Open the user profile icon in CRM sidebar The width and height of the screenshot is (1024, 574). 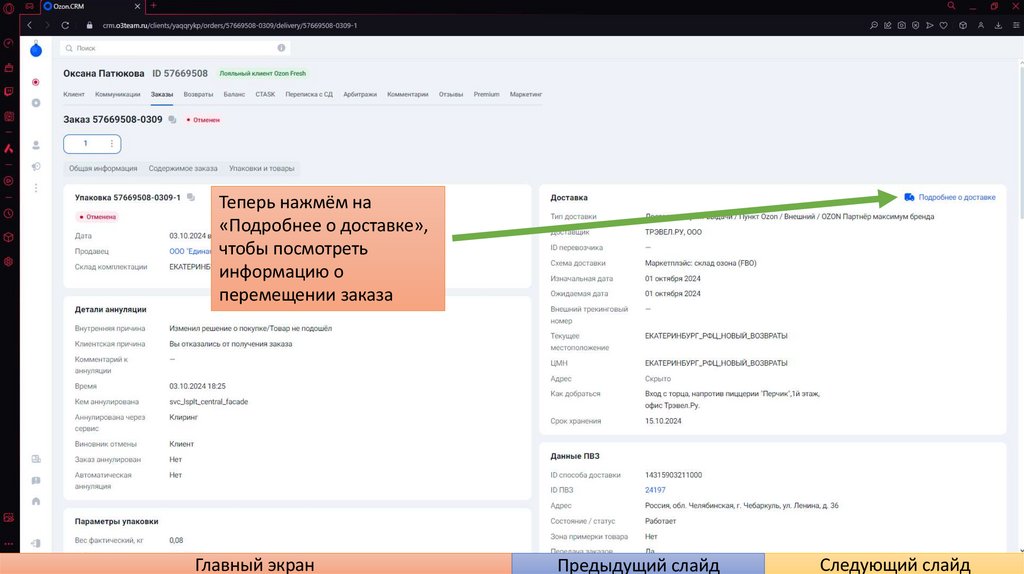(36, 145)
